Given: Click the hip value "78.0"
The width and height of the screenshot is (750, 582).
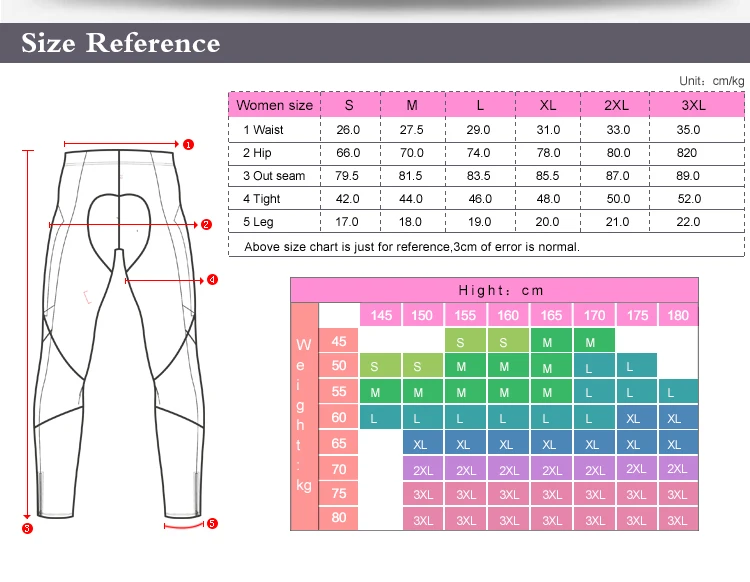Looking at the screenshot, I should point(548,153).
